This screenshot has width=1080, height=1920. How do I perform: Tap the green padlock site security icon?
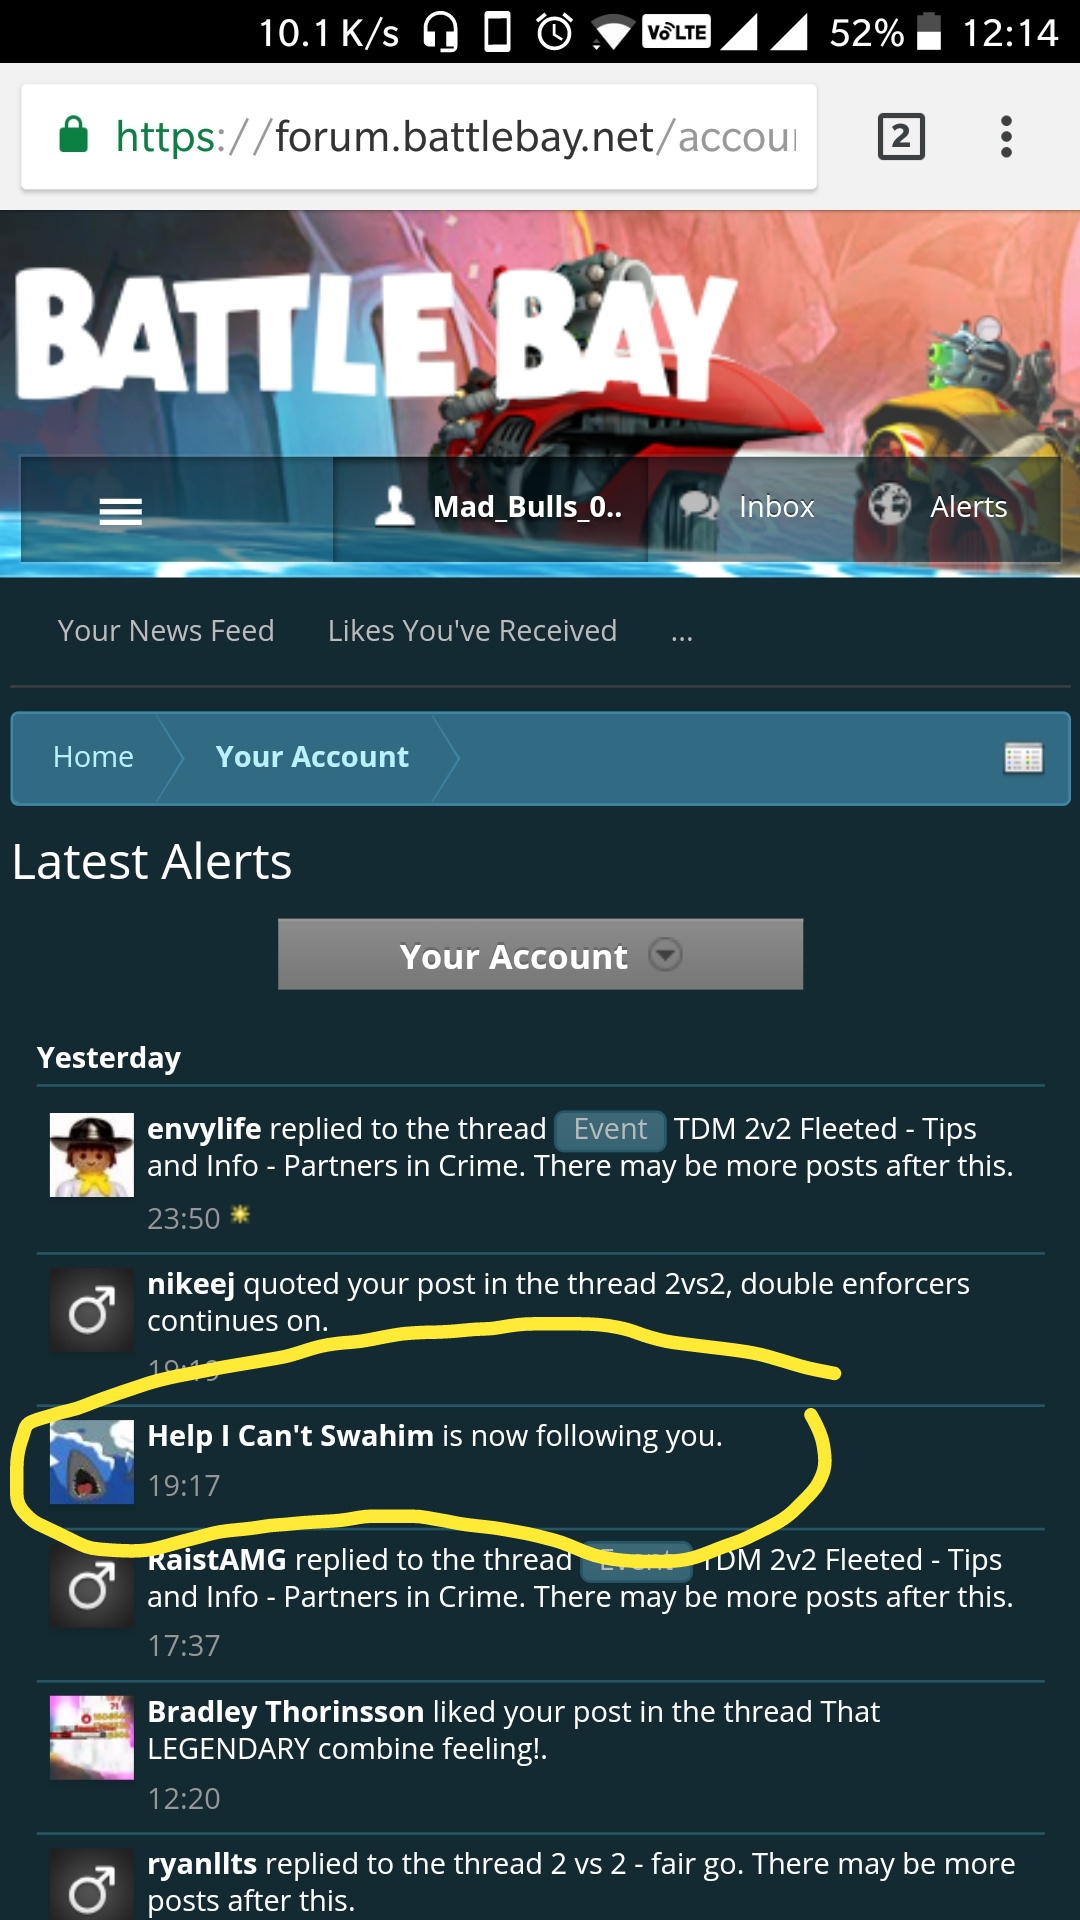(x=74, y=135)
